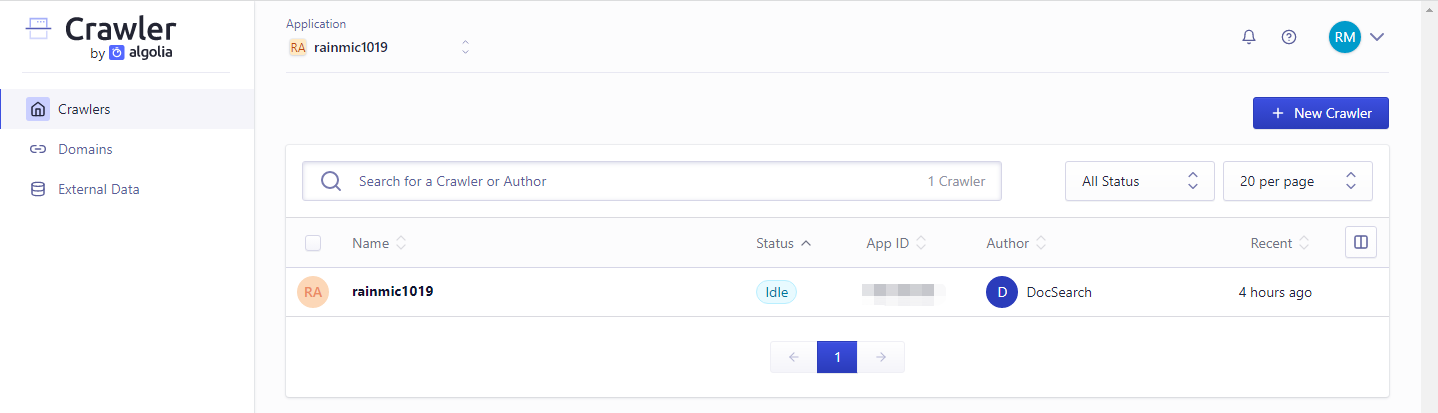The width and height of the screenshot is (1438, 413).
Task: Go to Crawlers in sidebar
Action: (x=127, y=109)
